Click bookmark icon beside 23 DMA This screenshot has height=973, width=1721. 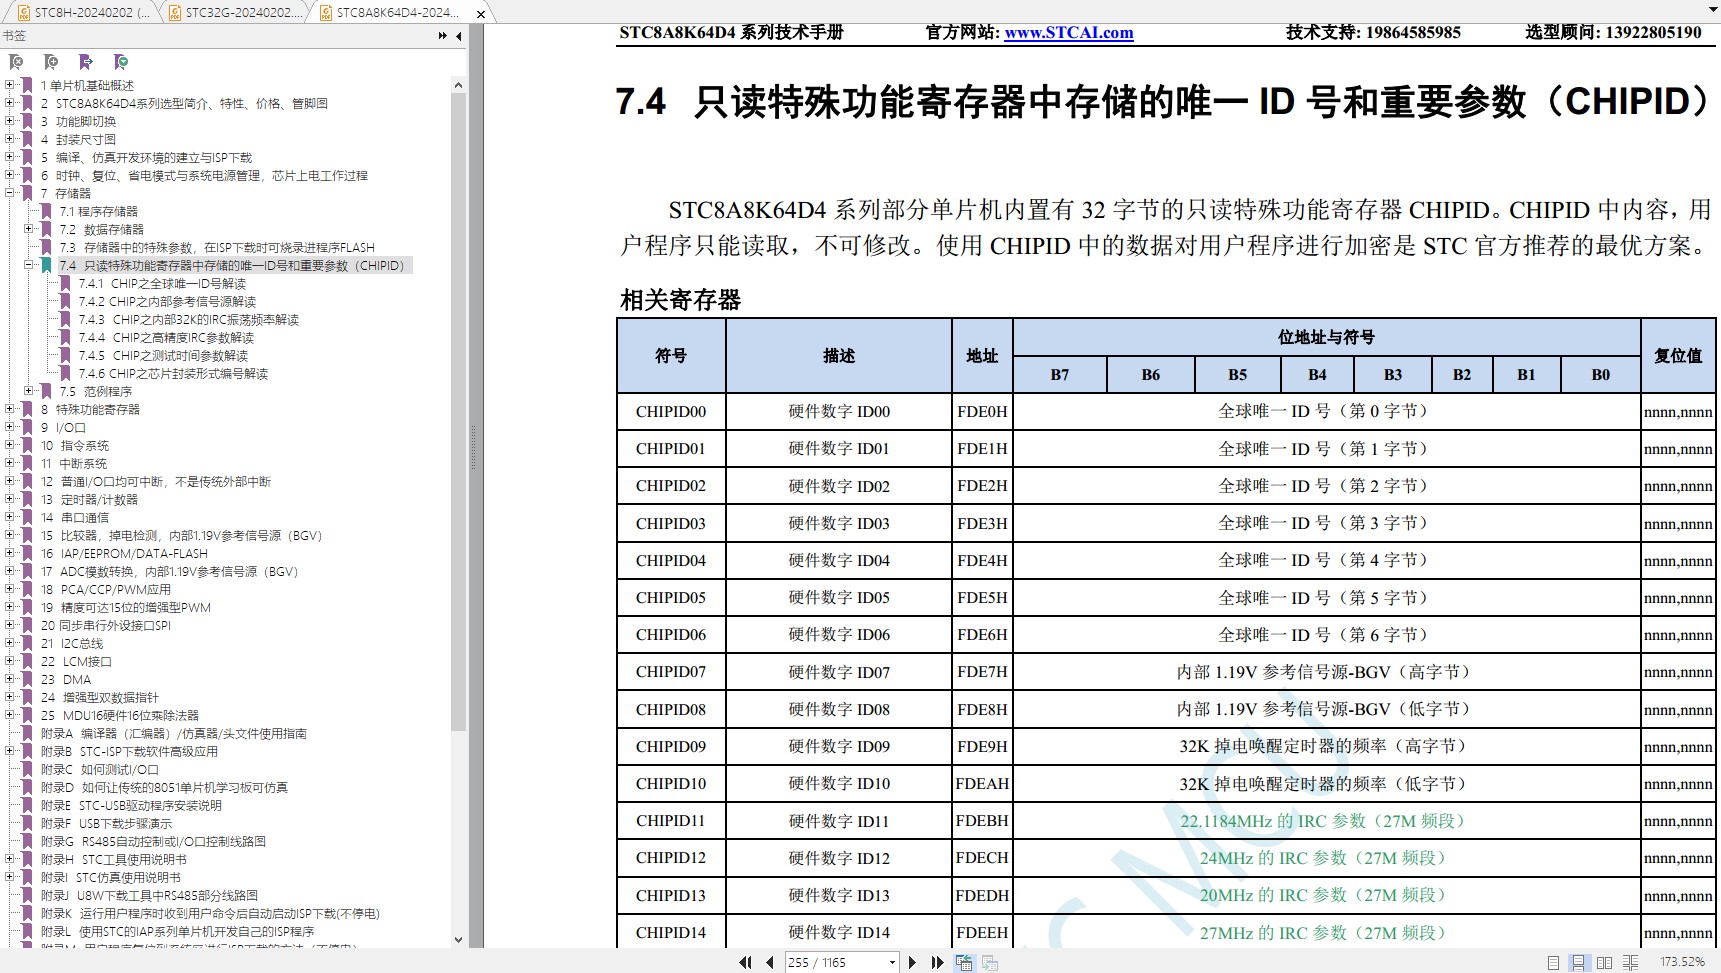pos(28,679)
